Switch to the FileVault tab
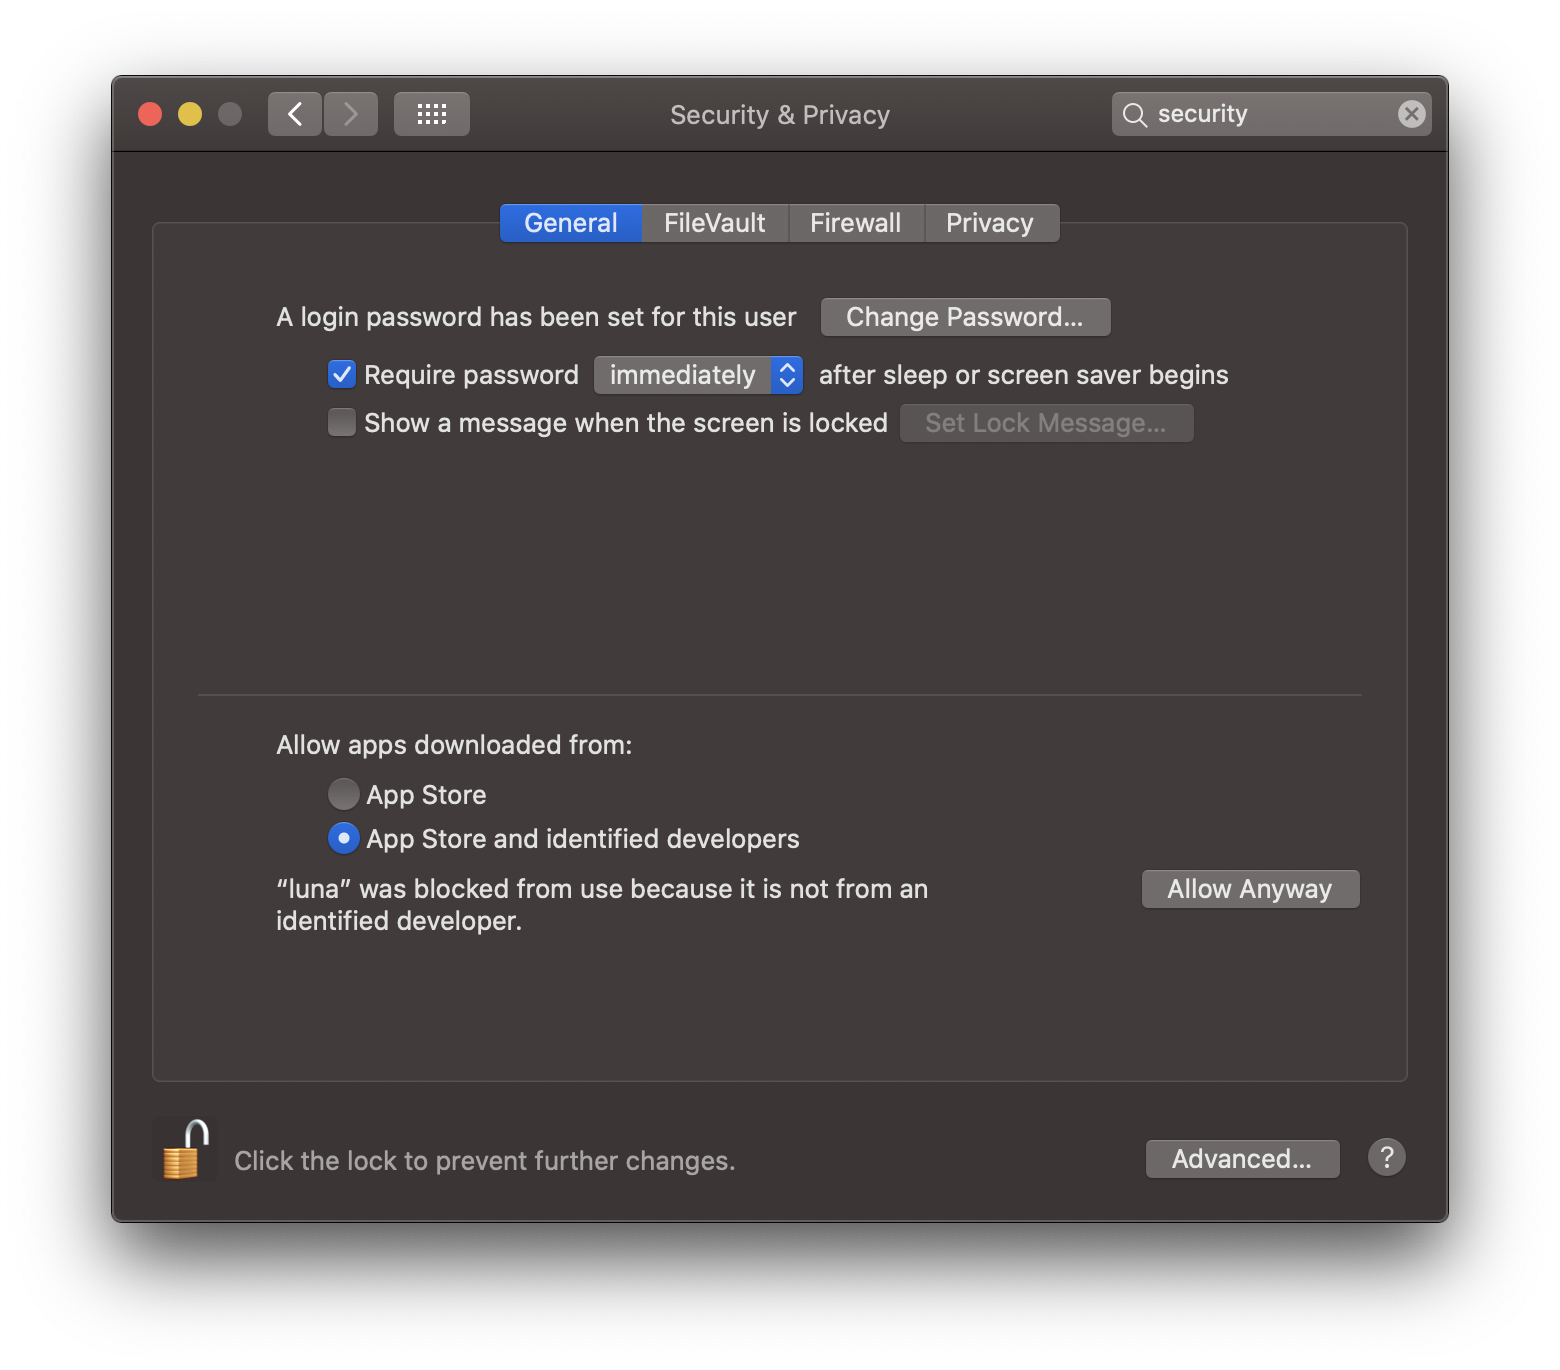The image size is (1560, 1370). tap(714, 223)
